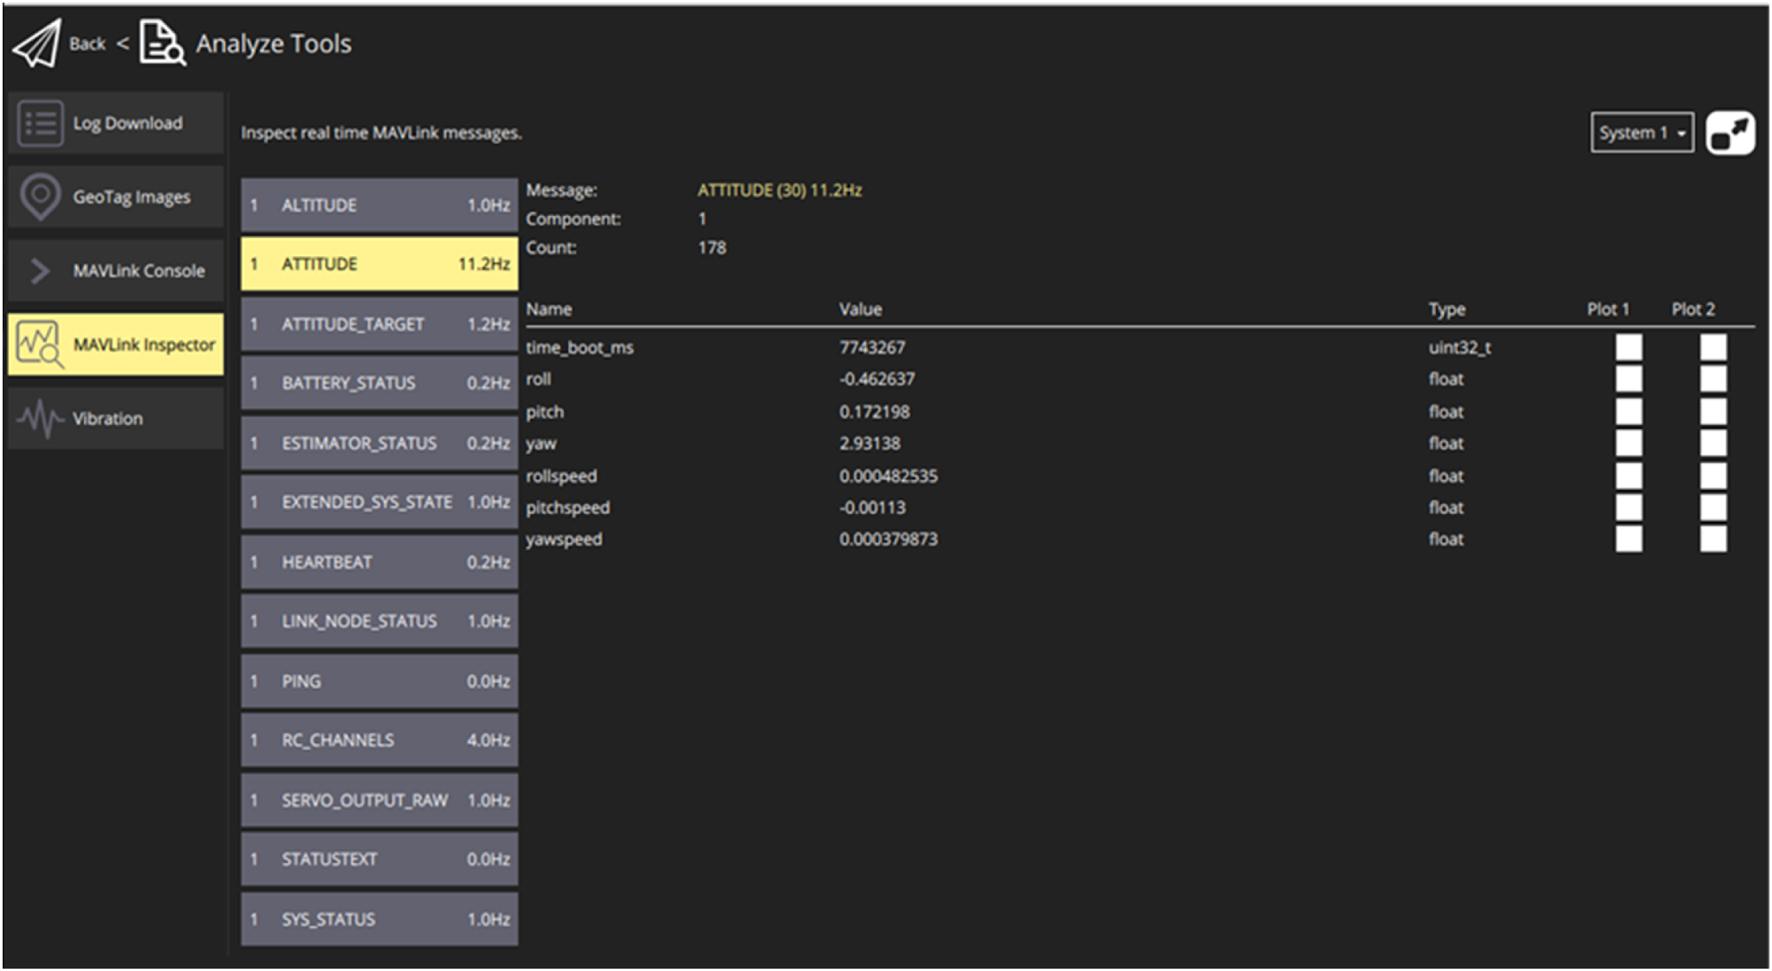This screenshot has width=1772, height=971.
Task: Select RC_CHANNELS message in the list
Action: (x=379, y=740)
